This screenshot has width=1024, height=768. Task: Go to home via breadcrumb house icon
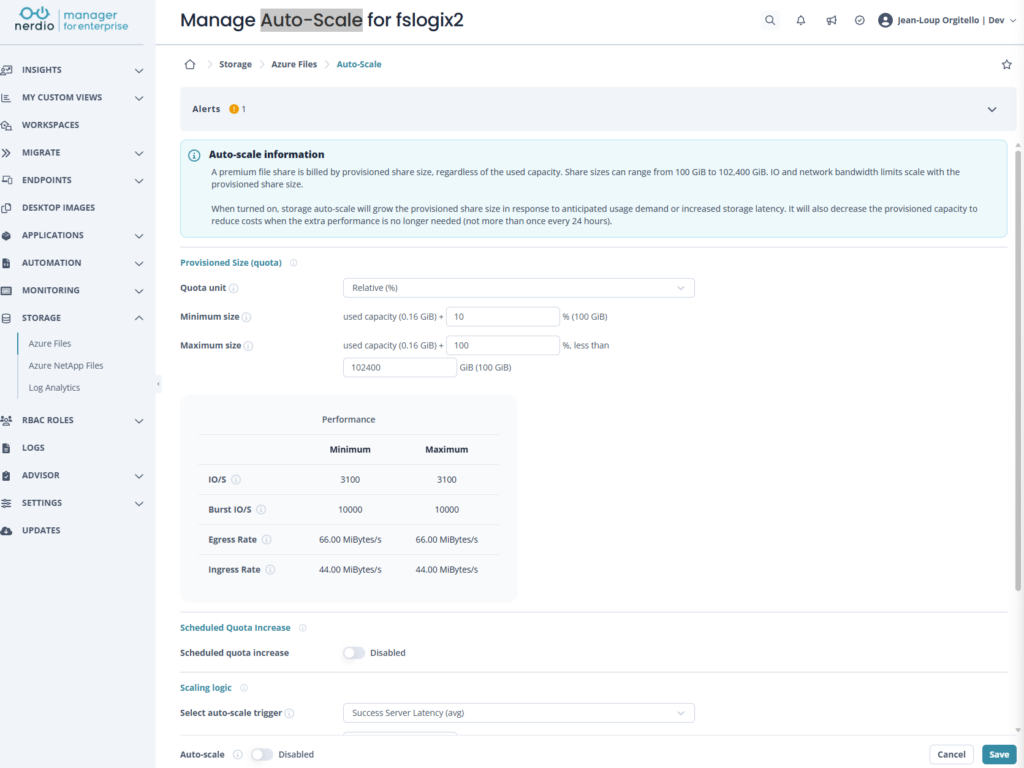point(190,64)
